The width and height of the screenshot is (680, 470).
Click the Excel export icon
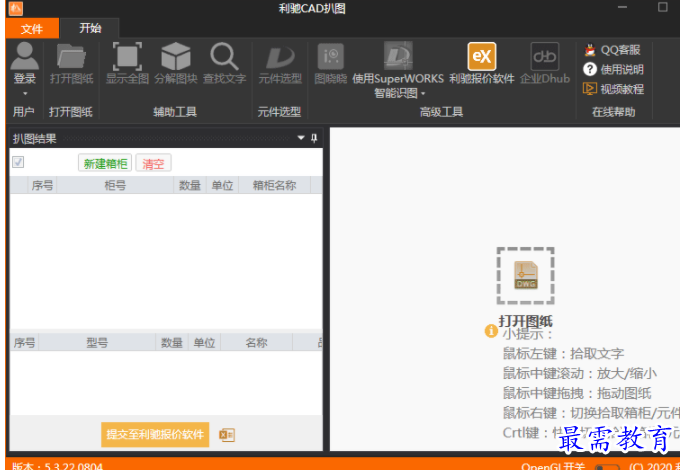(227, 435)
